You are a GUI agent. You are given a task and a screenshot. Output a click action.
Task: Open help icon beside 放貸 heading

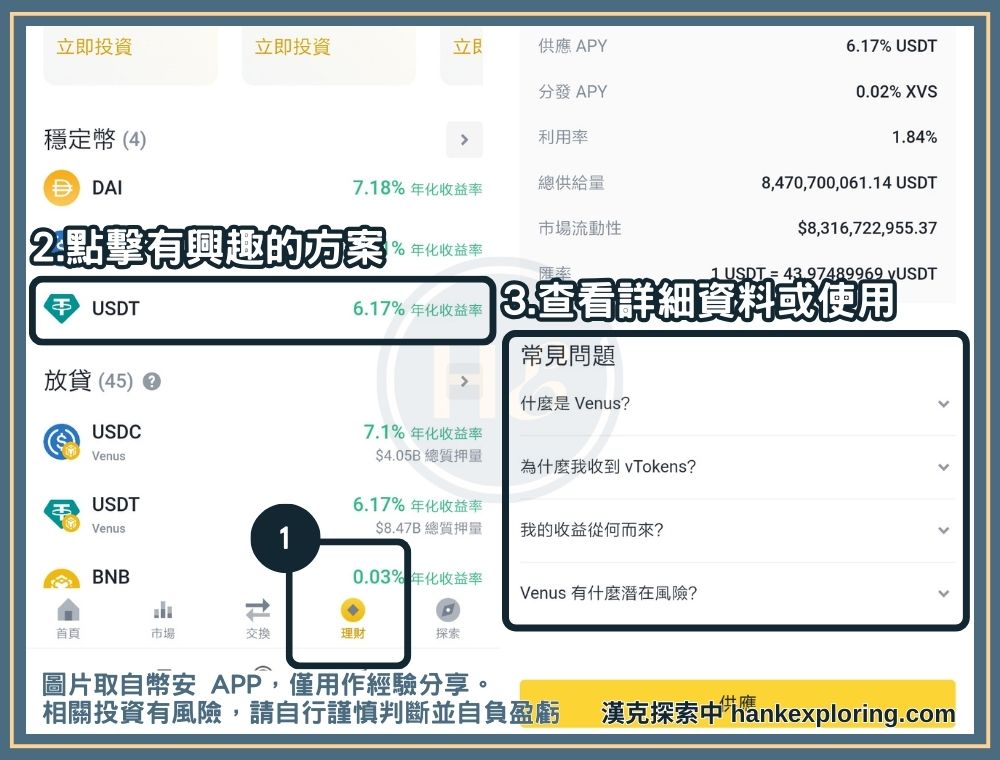[x=152, y=382]
